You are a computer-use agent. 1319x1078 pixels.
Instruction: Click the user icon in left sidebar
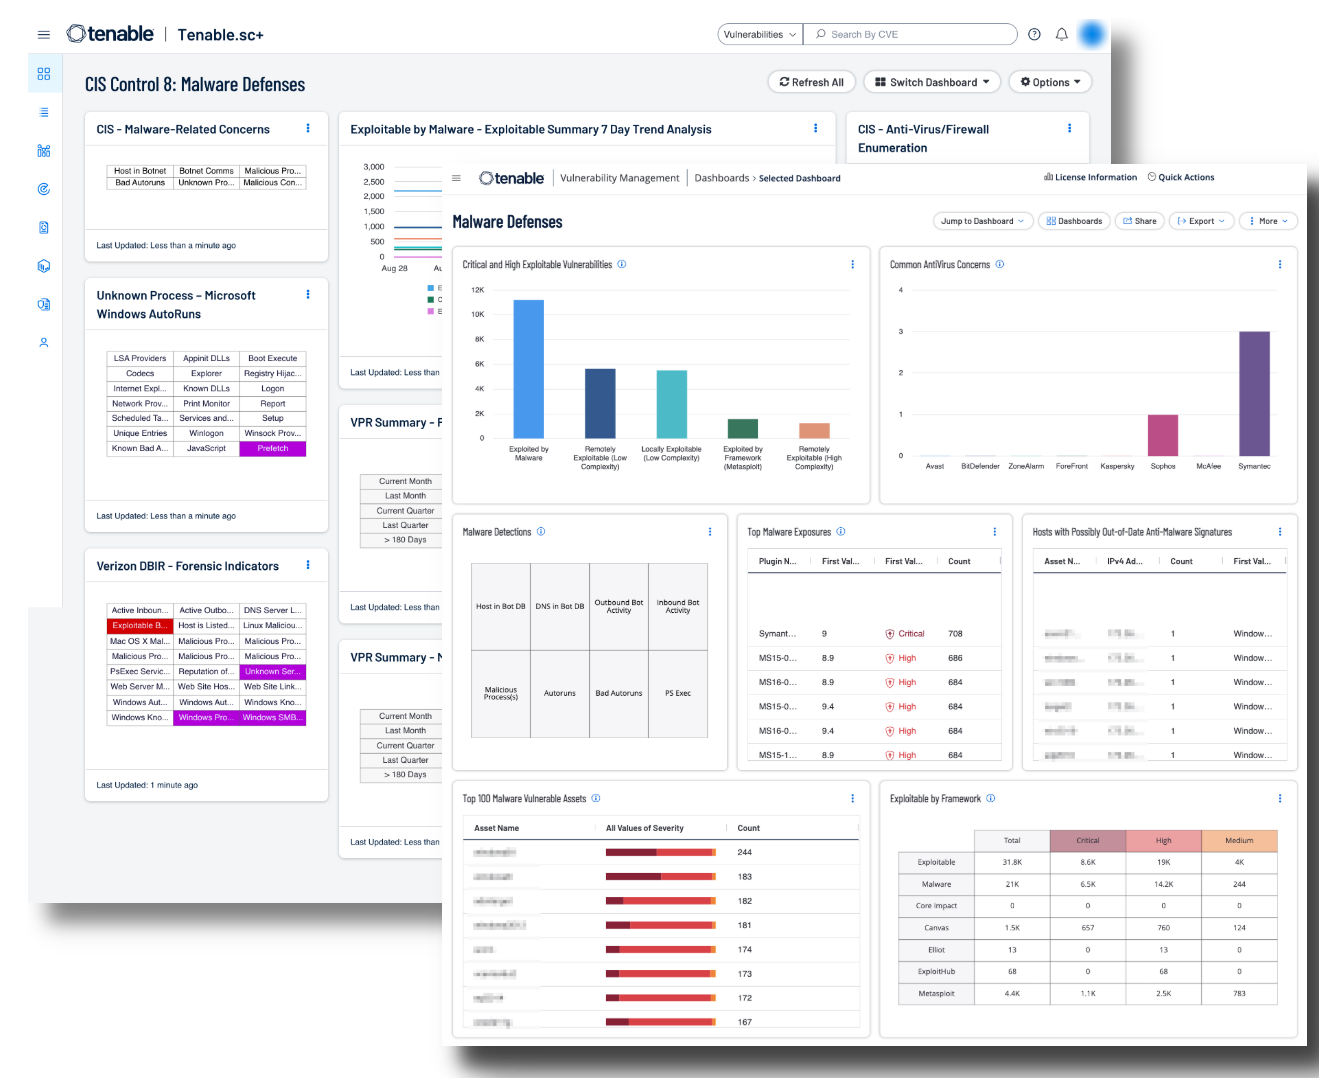[44, 343]
